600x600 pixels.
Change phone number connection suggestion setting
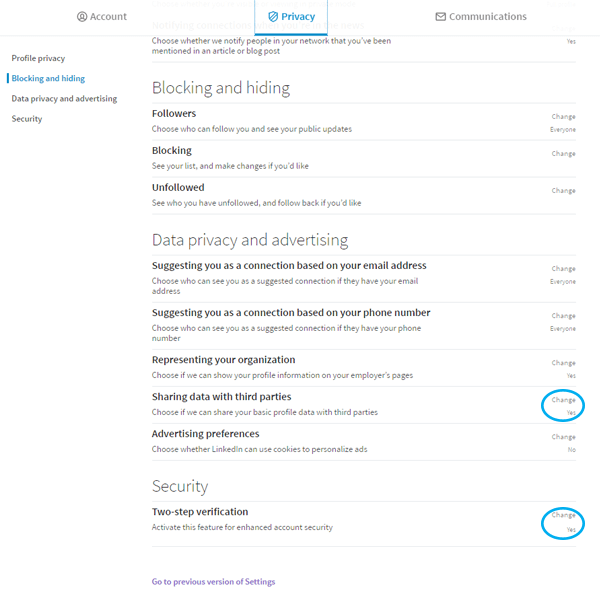pyautogui.click(x=563, y=316)
